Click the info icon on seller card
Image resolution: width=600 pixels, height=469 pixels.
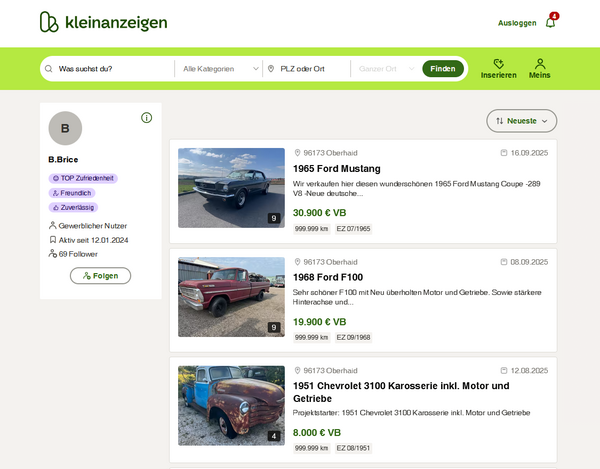(x=147, y=118)
